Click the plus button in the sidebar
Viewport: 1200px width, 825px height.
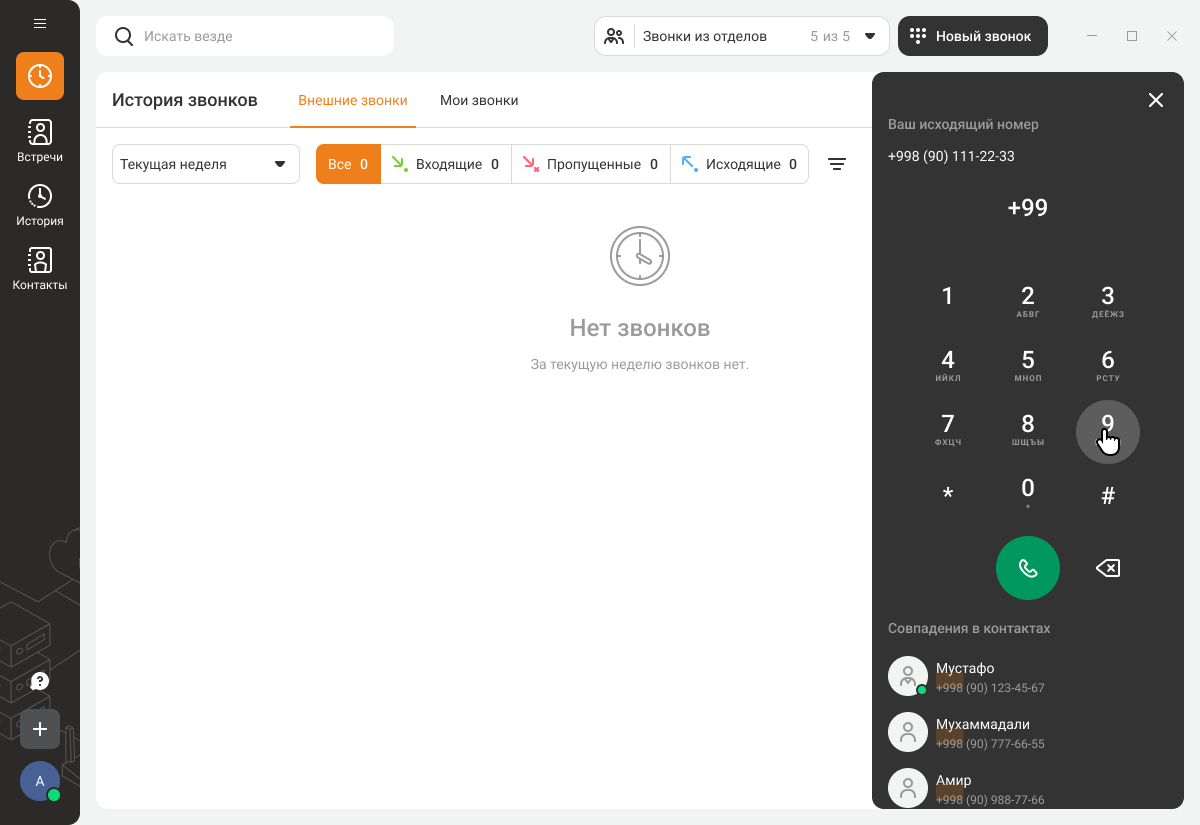40,729
